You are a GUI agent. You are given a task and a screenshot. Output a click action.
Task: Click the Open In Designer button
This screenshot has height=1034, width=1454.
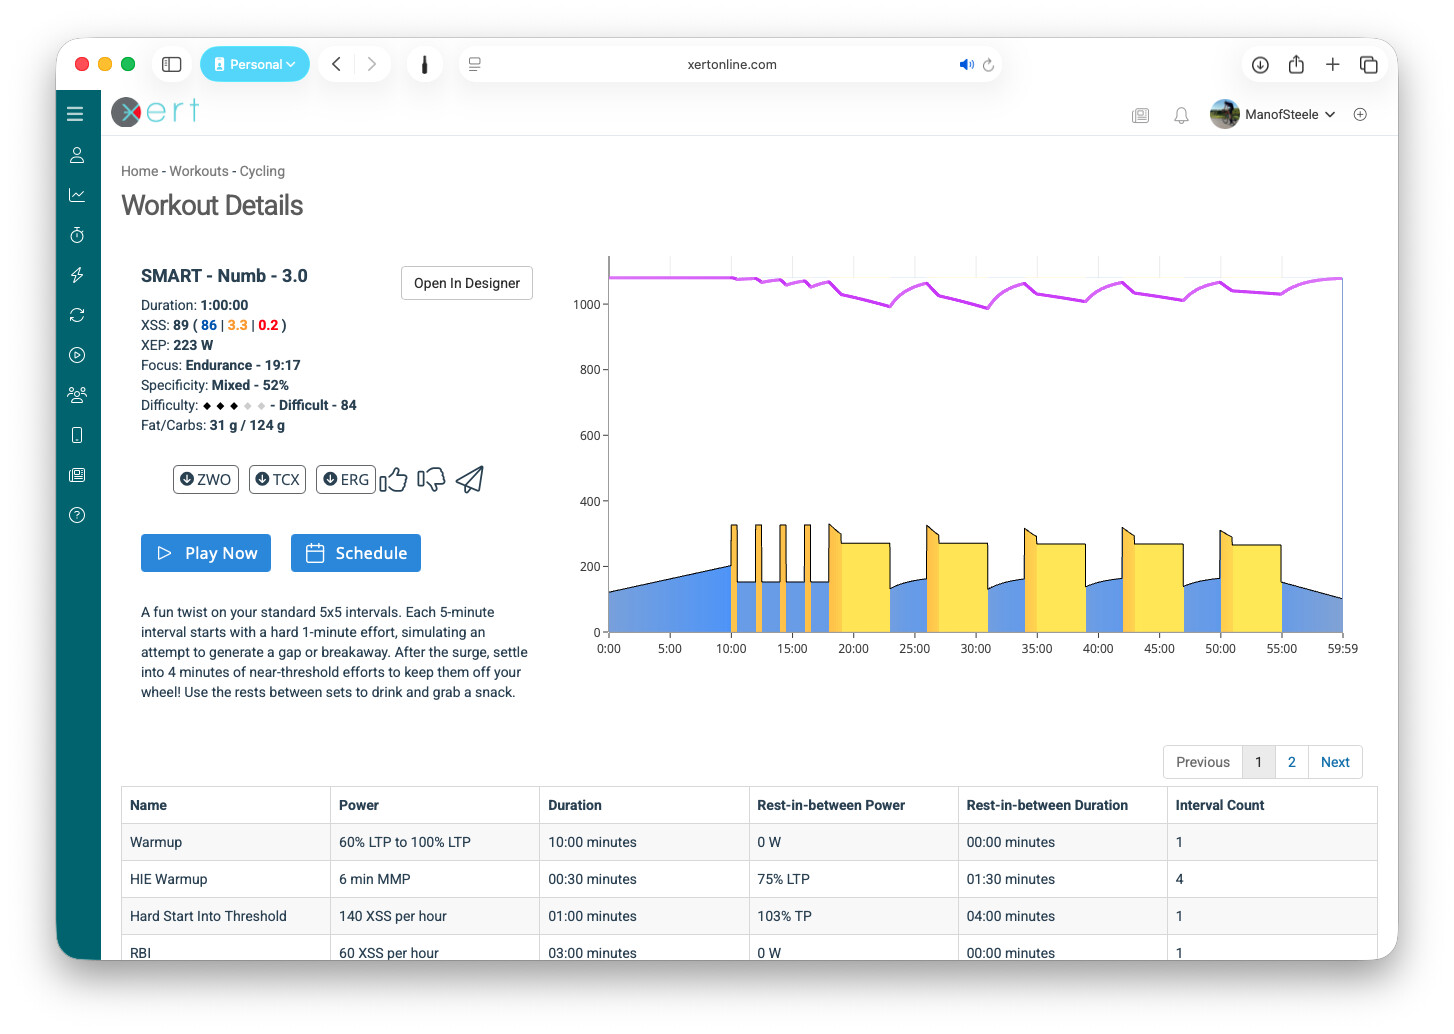[466, 283]
